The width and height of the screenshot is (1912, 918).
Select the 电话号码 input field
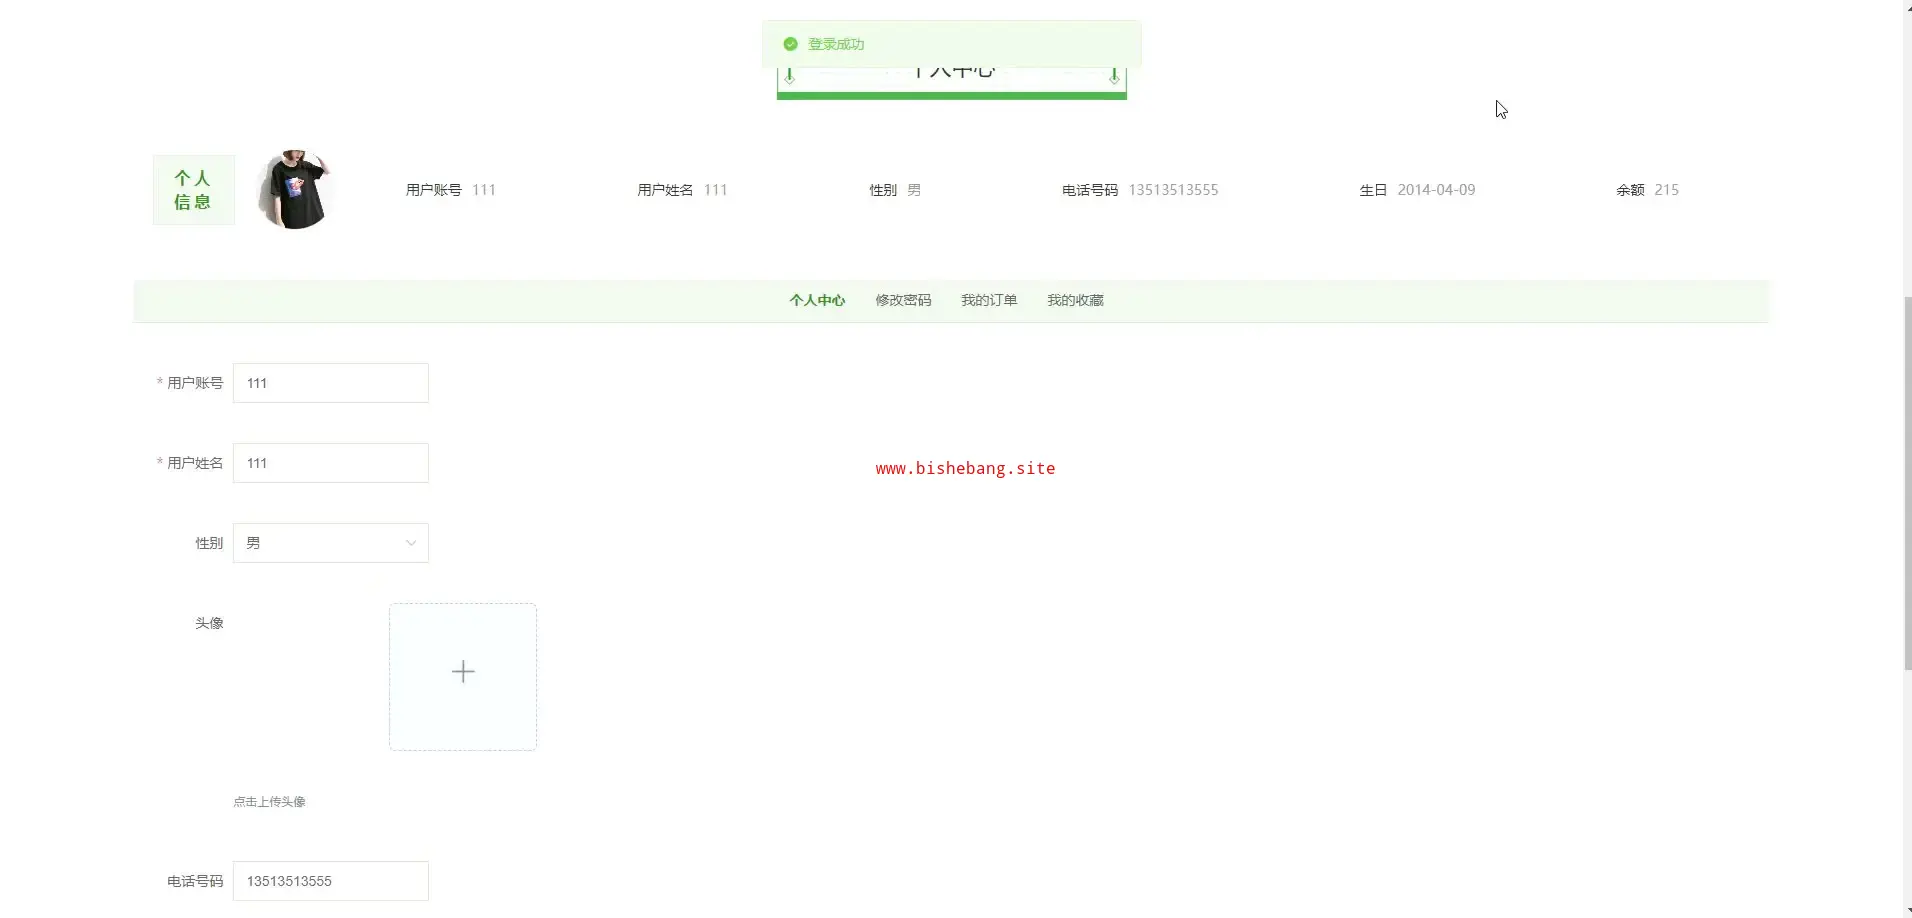coord(331,881)
